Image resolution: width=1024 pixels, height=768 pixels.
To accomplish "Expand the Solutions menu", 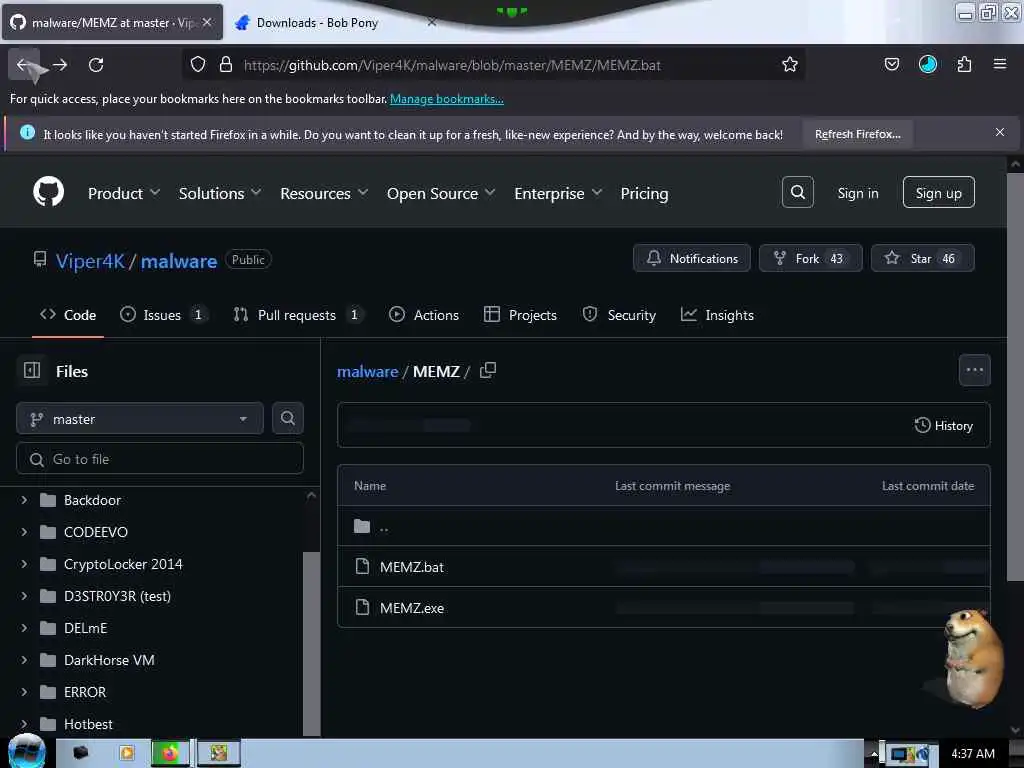I will point(220,193).
